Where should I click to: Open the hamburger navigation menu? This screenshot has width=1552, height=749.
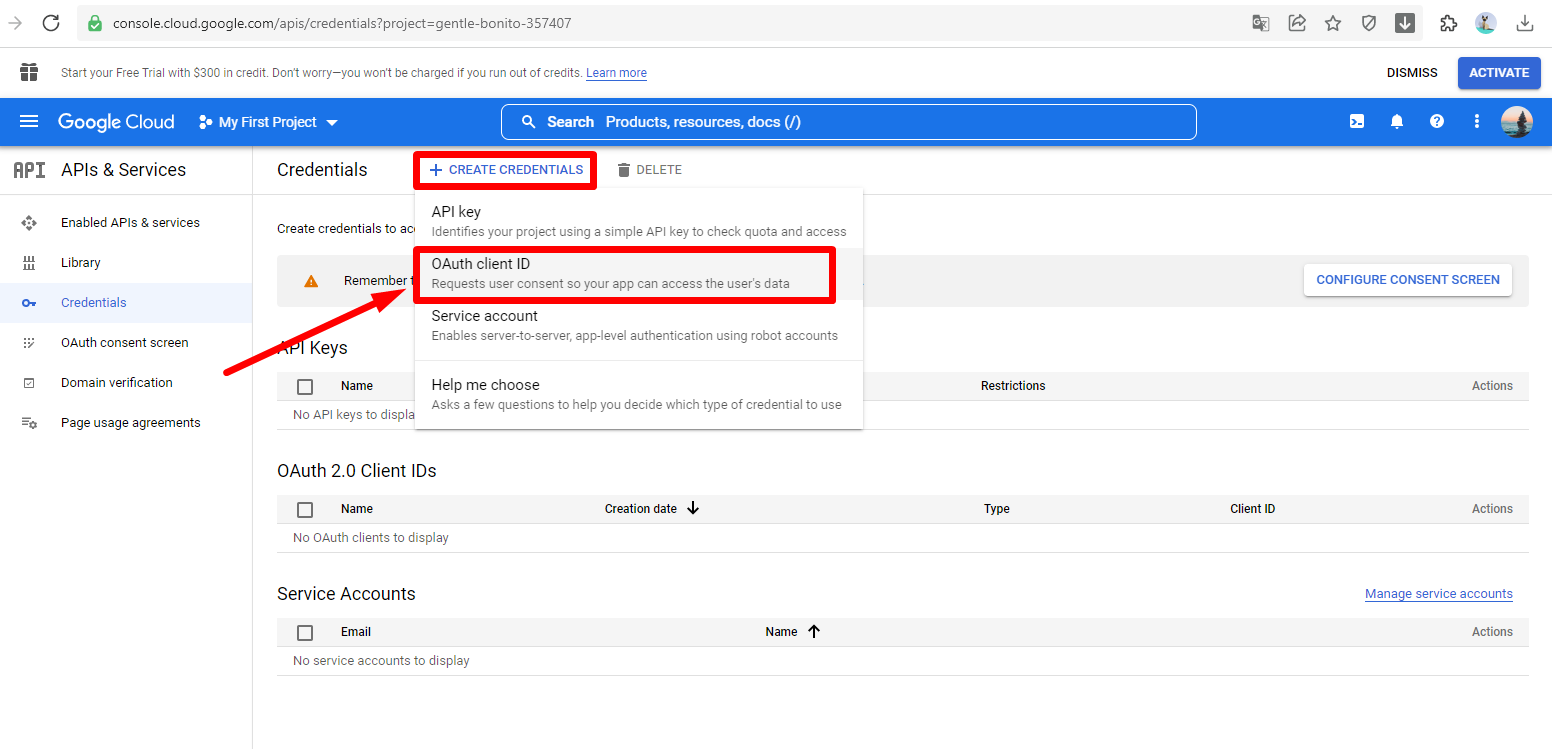[x=29, y=122]
